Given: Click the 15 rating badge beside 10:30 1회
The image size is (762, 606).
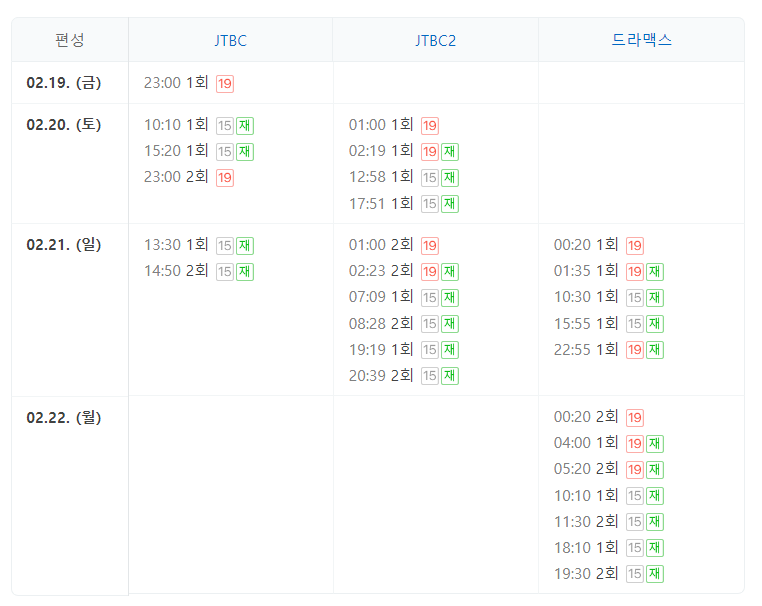Looking at the screenshot, I should click(x=635, y=297).
